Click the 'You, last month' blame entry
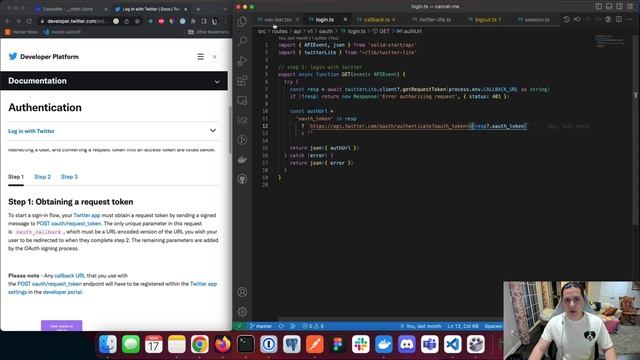 tap(421, 326)
